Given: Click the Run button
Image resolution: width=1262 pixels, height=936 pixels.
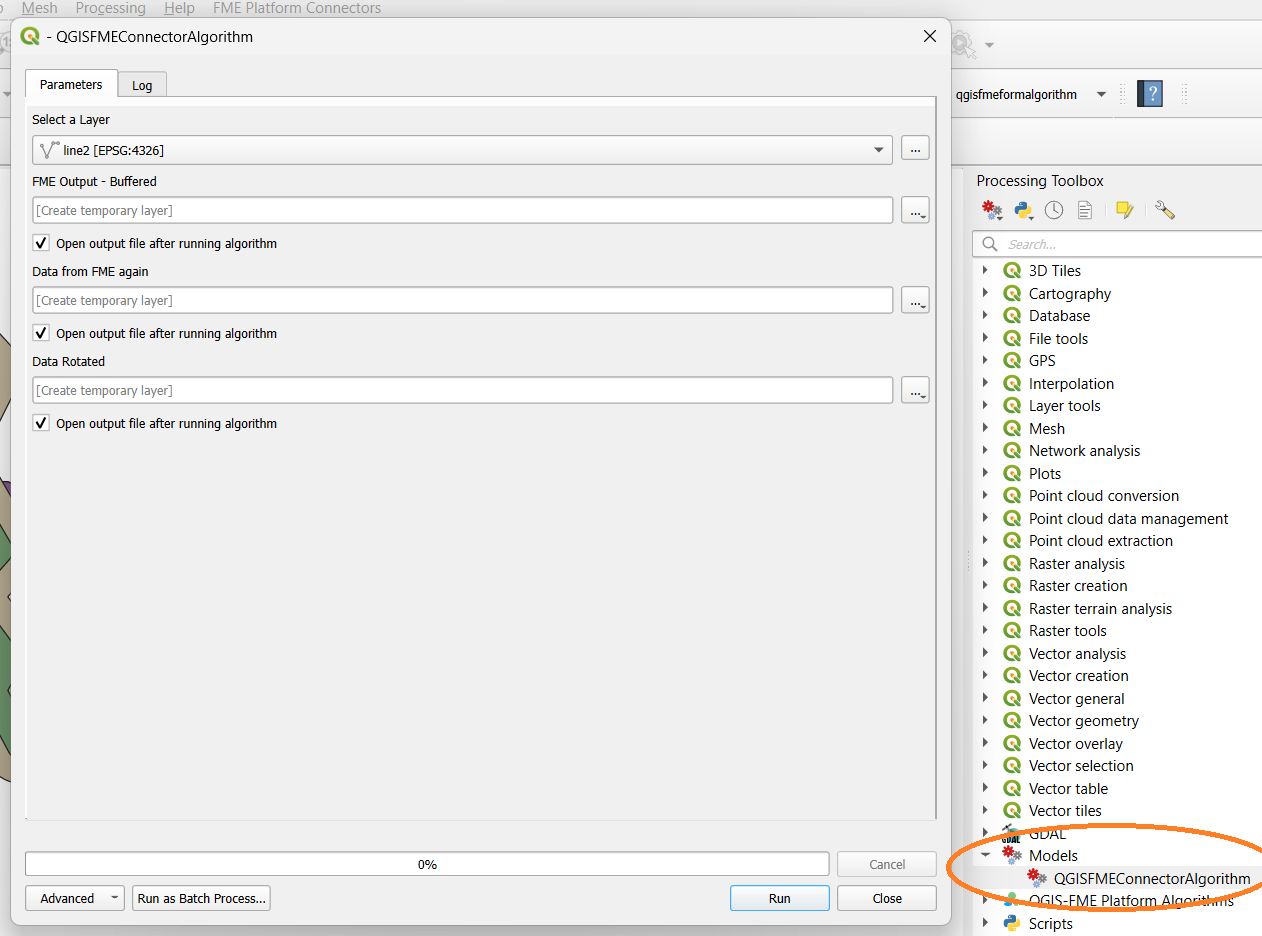Looking at the screenshot, I should [x=780, y=898].
